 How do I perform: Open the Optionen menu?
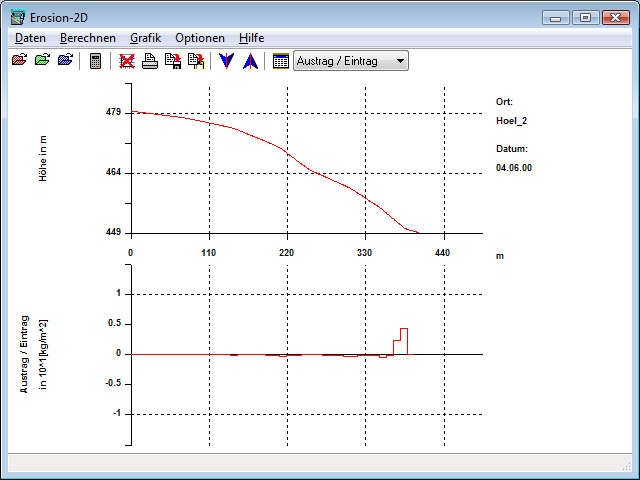click(x=199, y=37)
